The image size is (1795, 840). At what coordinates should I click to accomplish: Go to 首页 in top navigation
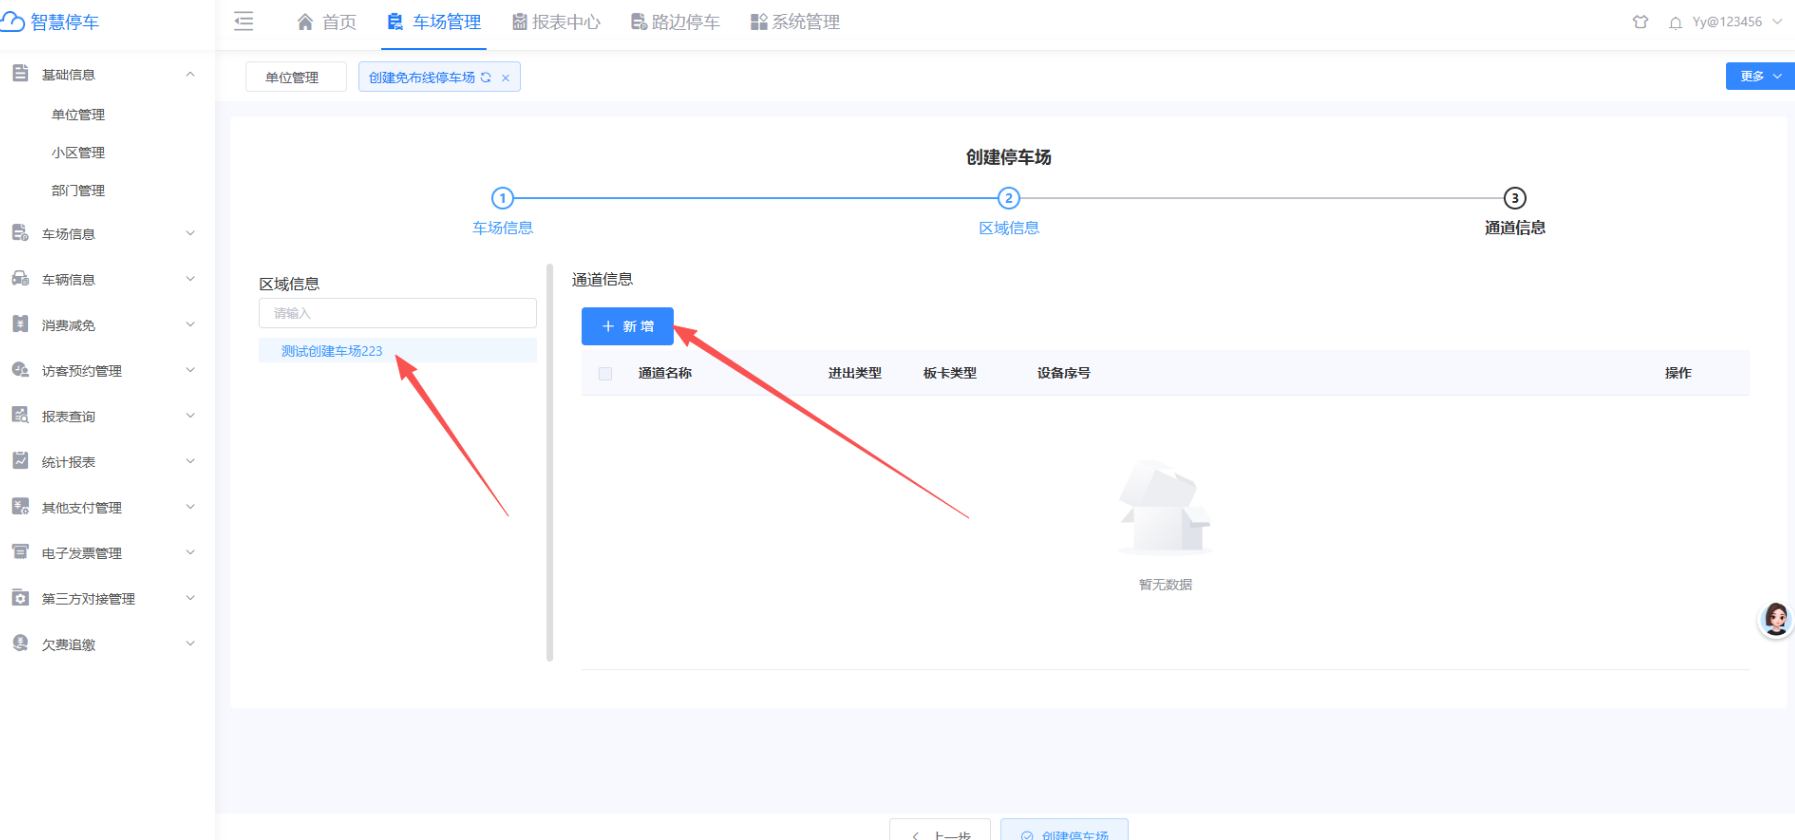tap(327, 22)
